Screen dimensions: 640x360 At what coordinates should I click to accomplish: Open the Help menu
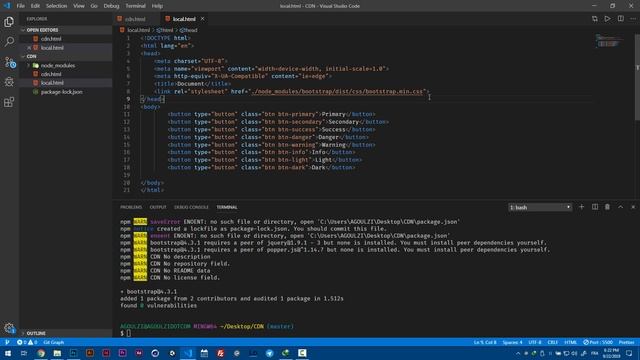tap(157, 6)
